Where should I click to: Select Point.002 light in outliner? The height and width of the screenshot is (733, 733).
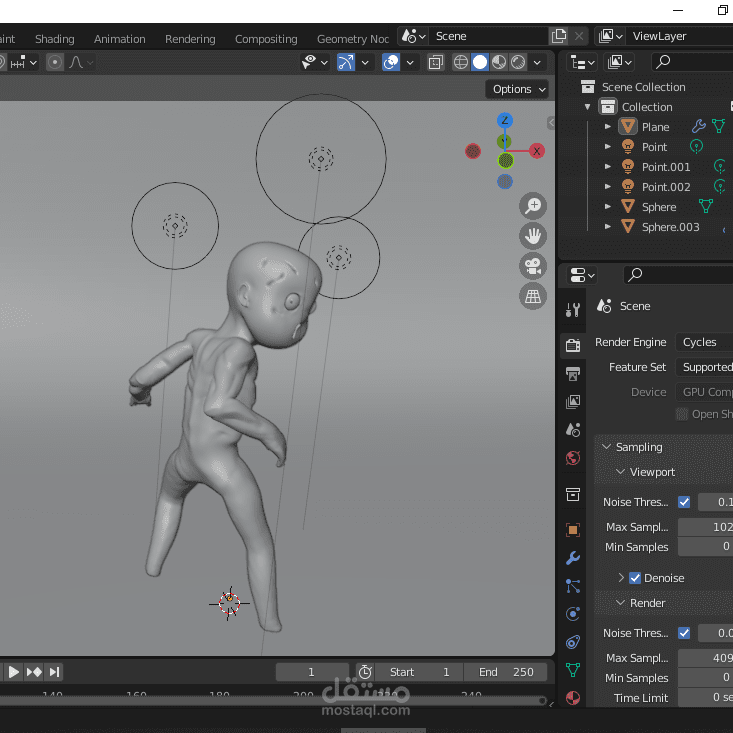[x=665, y=187]
